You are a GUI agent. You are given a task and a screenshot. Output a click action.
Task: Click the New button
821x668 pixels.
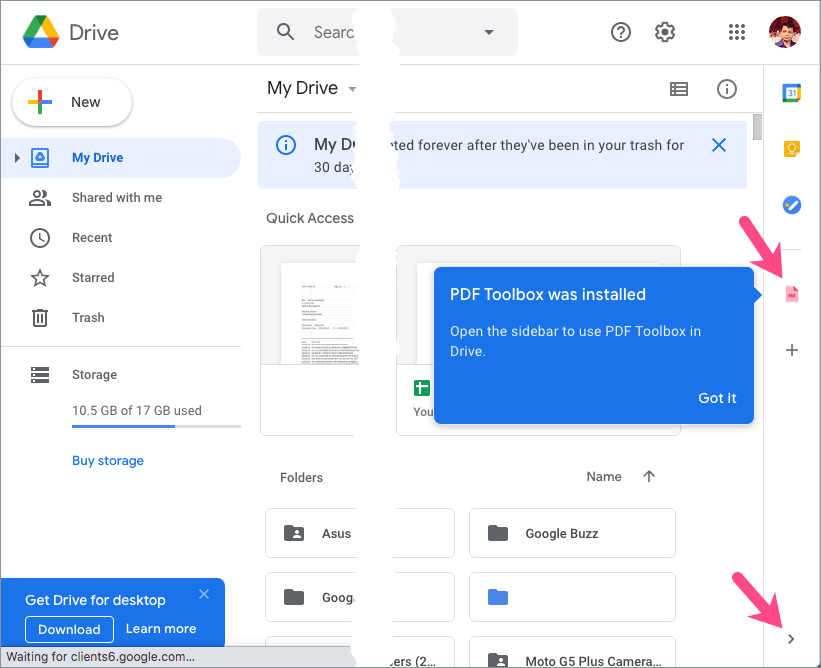pyautogui.click(x=72, y=102)
